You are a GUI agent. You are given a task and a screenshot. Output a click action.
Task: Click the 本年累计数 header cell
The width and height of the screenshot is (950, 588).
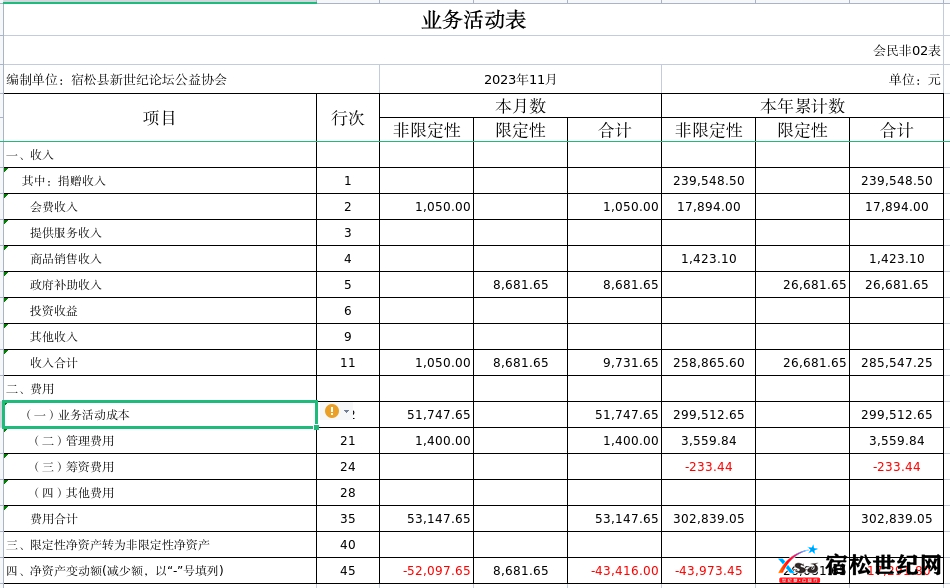point(802,106)
